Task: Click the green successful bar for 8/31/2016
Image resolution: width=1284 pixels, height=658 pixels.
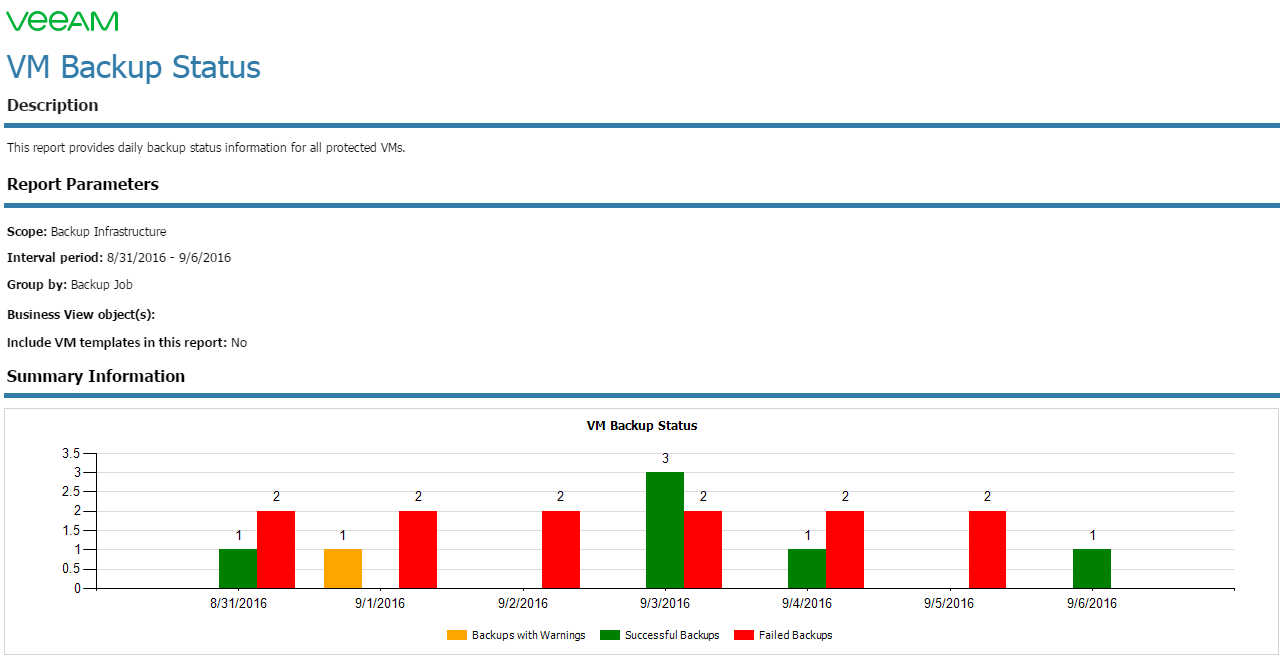Action: click(238, 569)
